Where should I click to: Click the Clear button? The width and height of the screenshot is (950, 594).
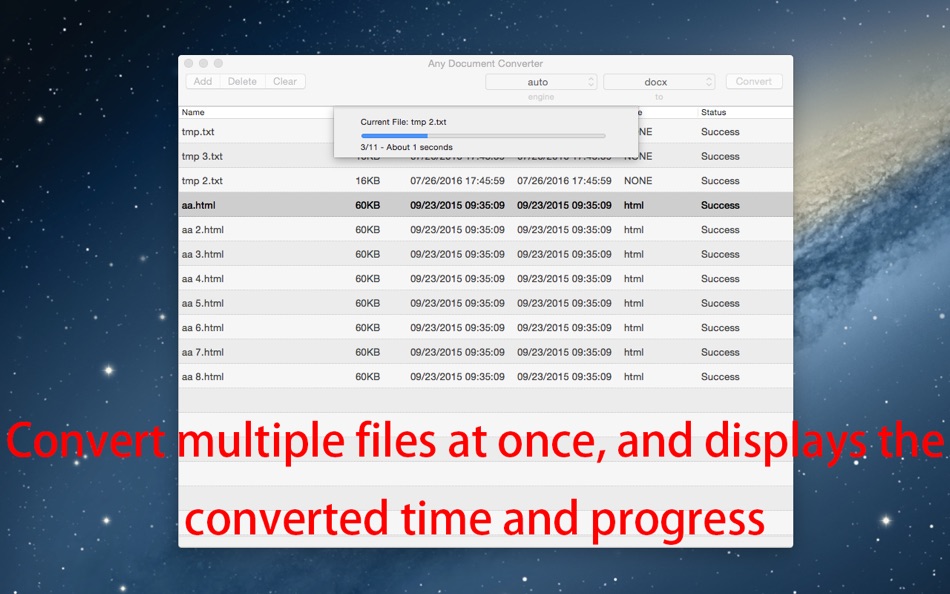[x=285, y=81]
